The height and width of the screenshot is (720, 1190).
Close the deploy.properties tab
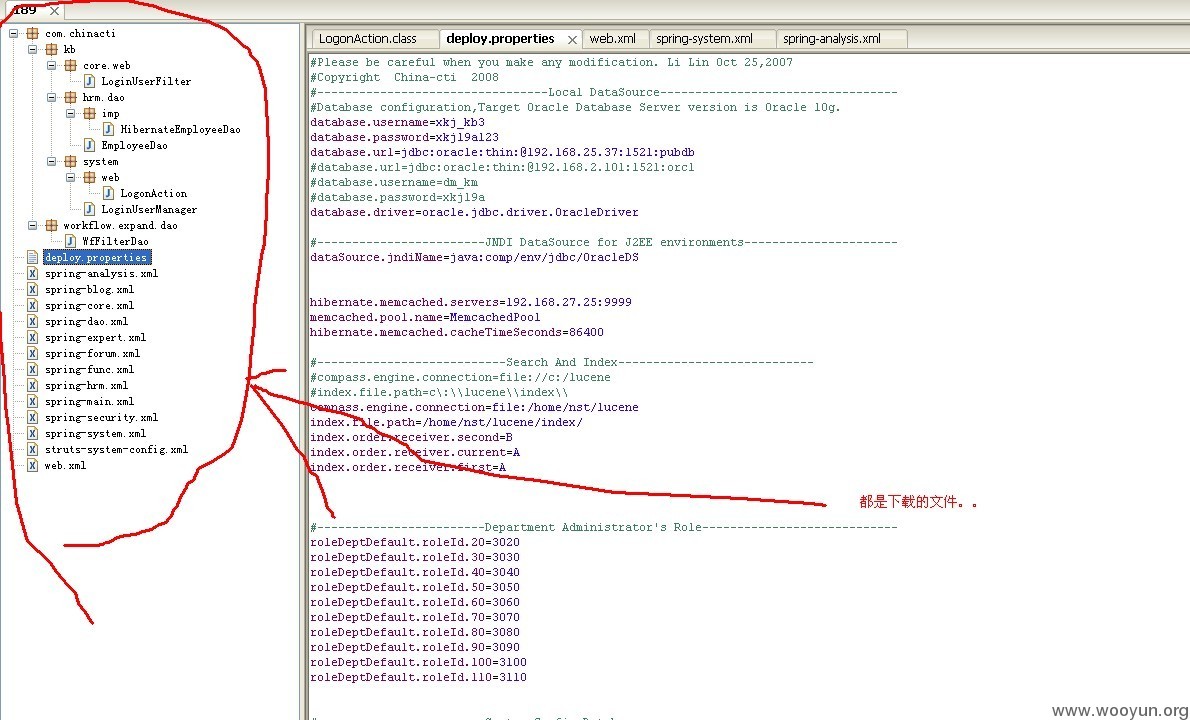point(572,39)
